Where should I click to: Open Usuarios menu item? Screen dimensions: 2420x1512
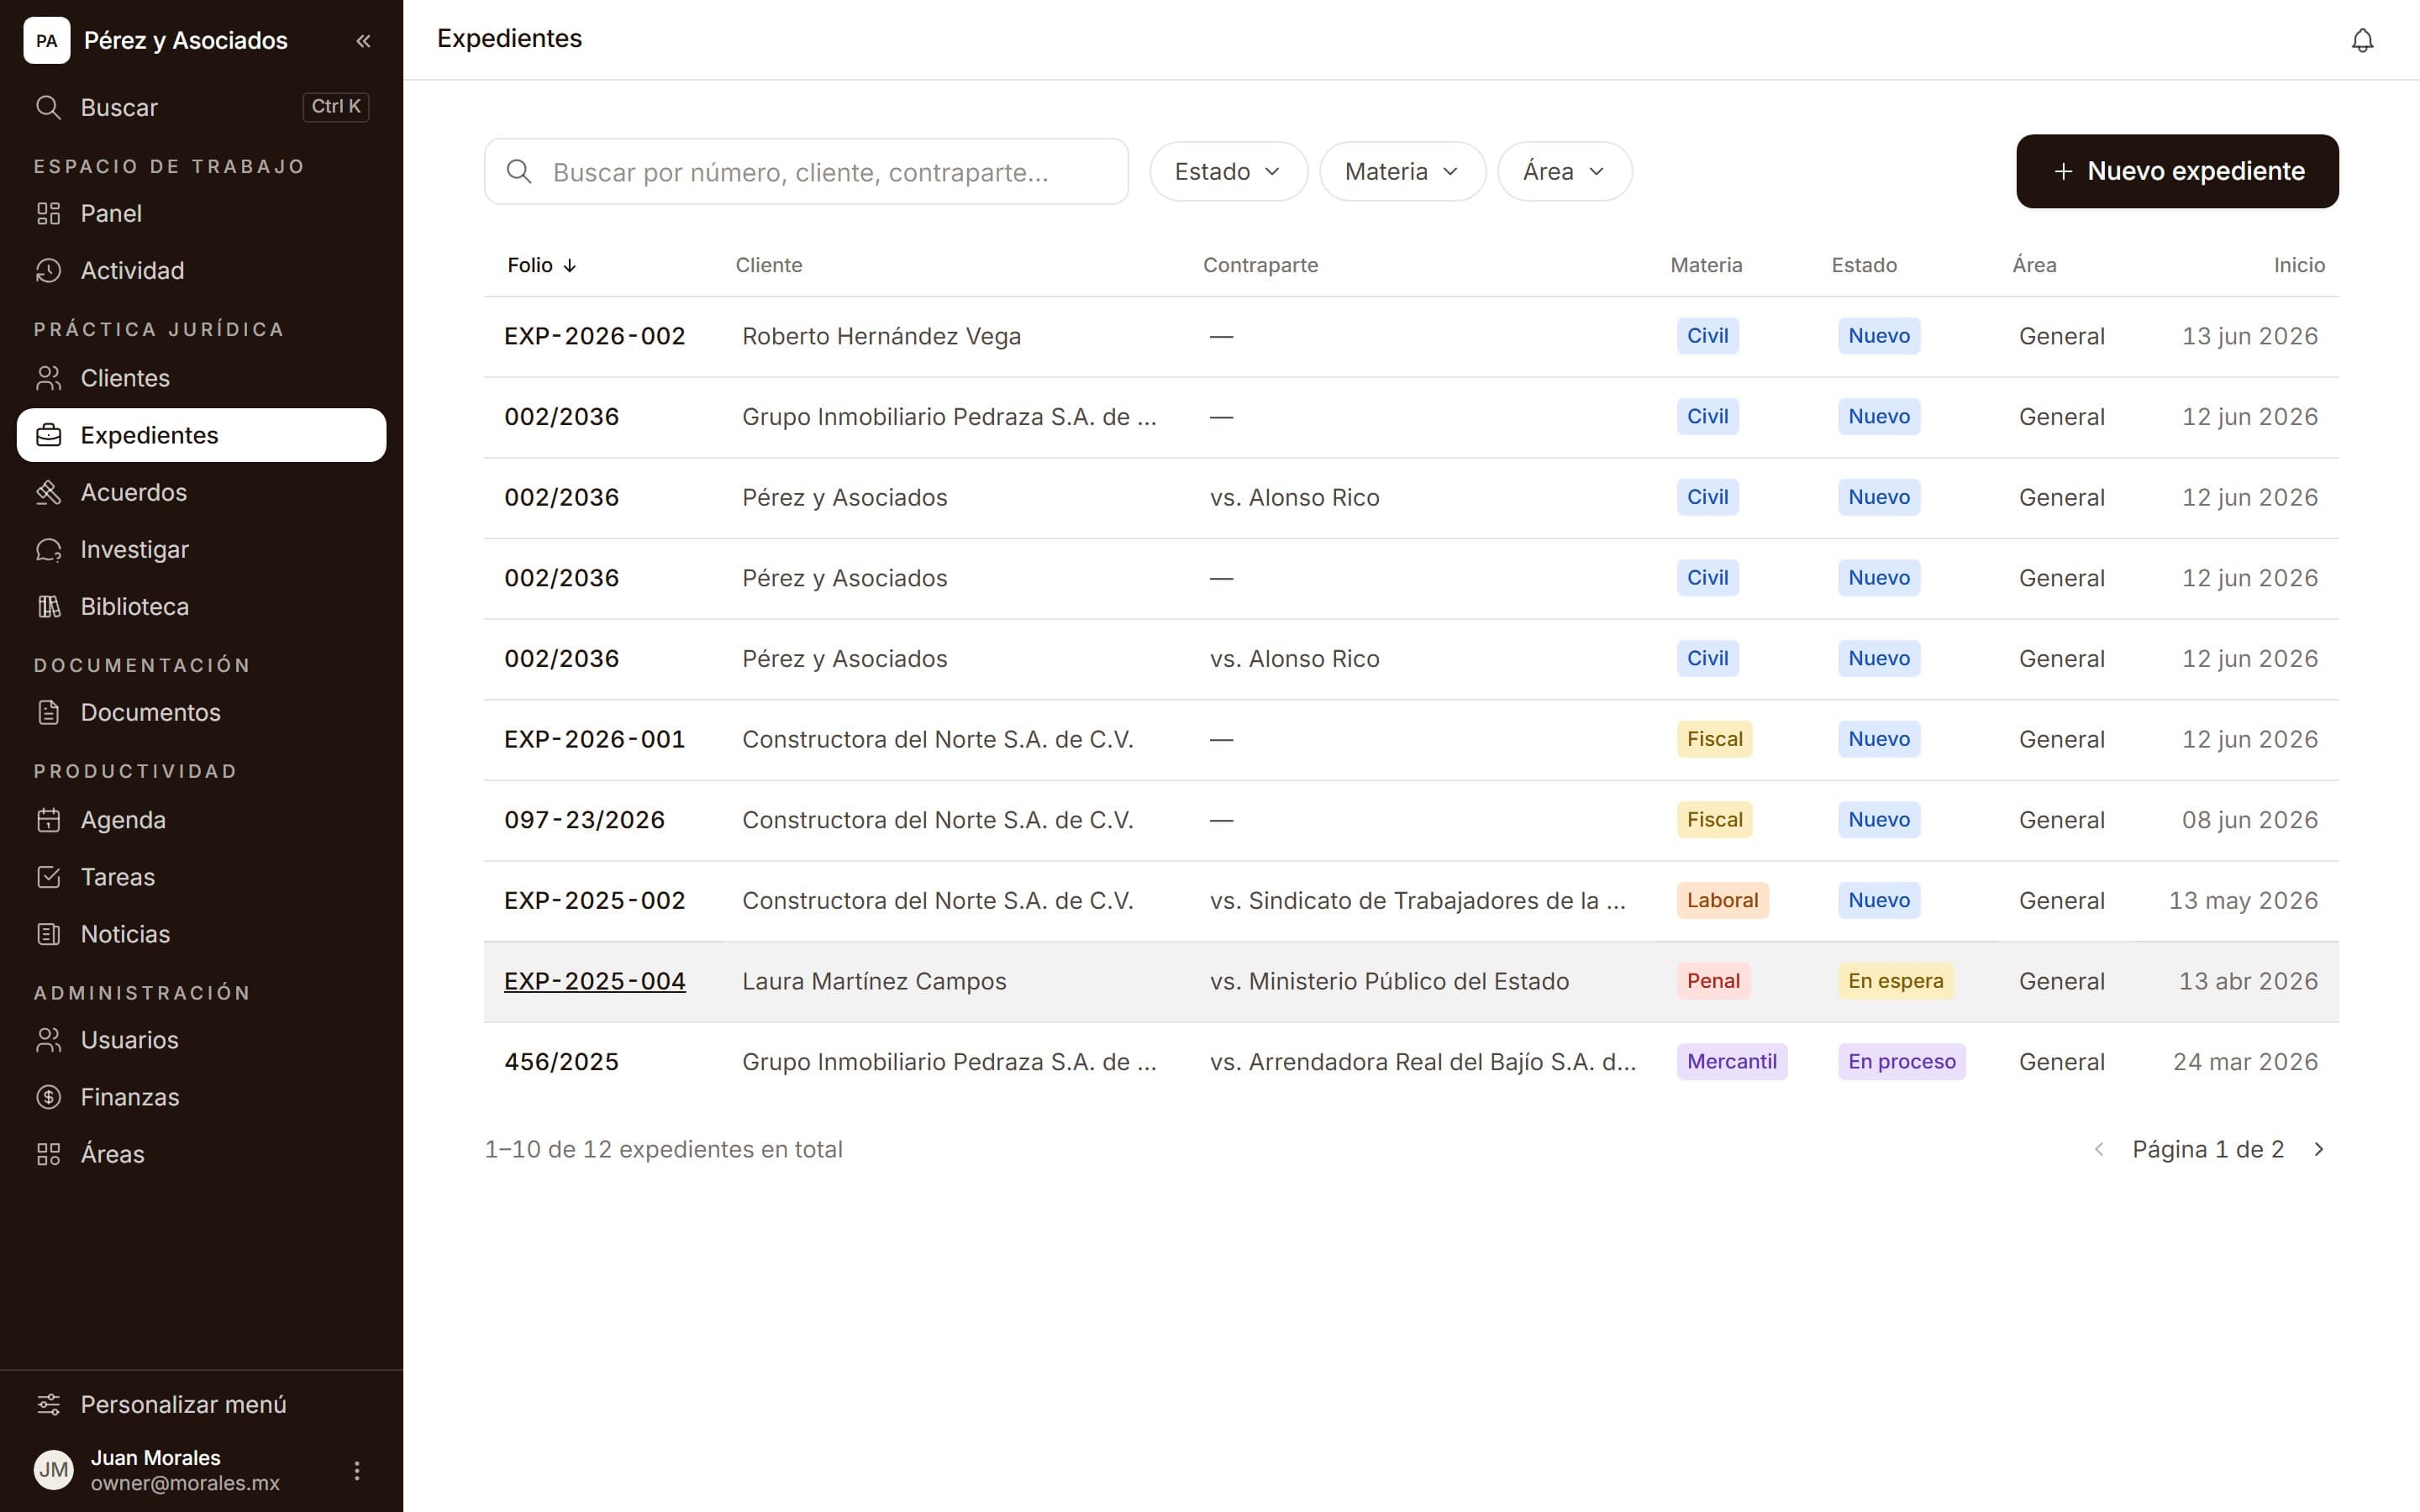click(x=201, y=1040)
